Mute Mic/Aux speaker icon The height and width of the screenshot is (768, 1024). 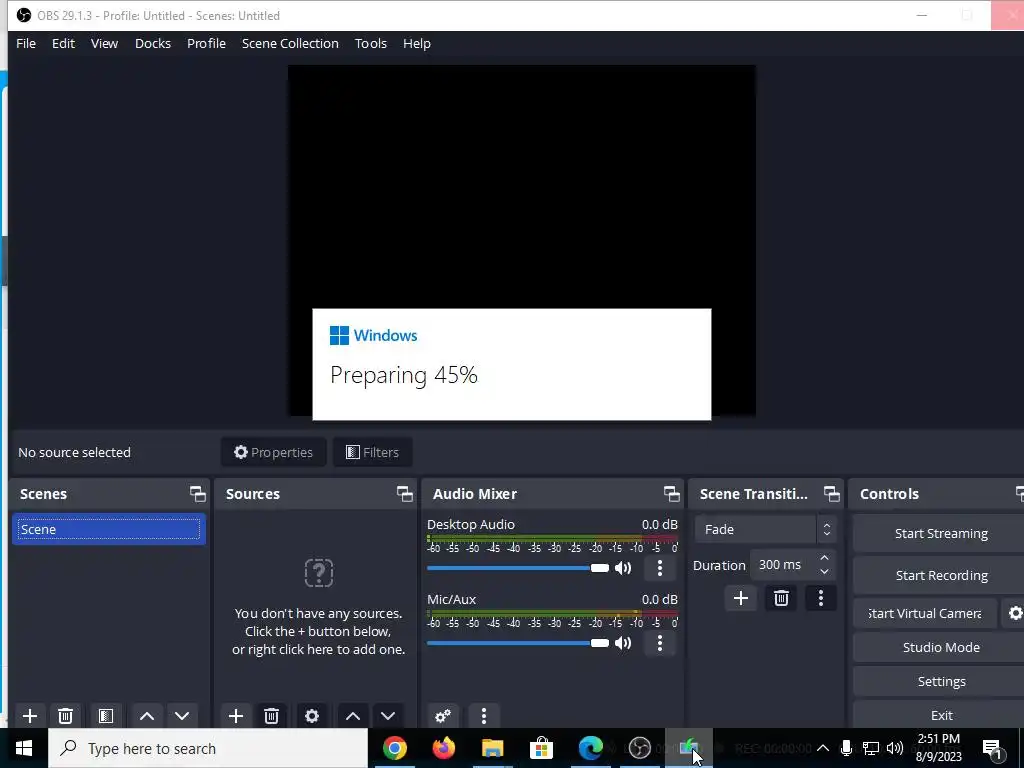[624, 643]
